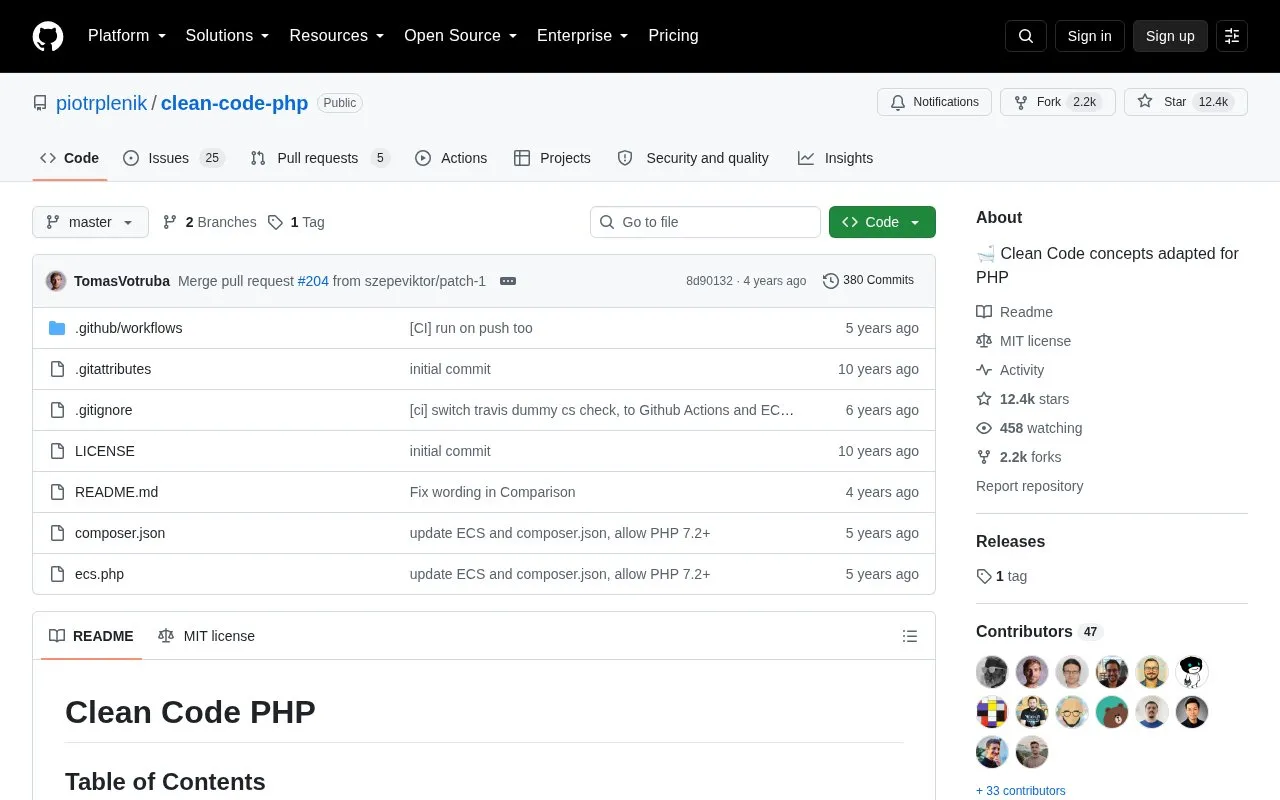Expand the Enterprise menu
Image resolution: width=1280 pixels, height=800 pixels.
click(583, 36)
